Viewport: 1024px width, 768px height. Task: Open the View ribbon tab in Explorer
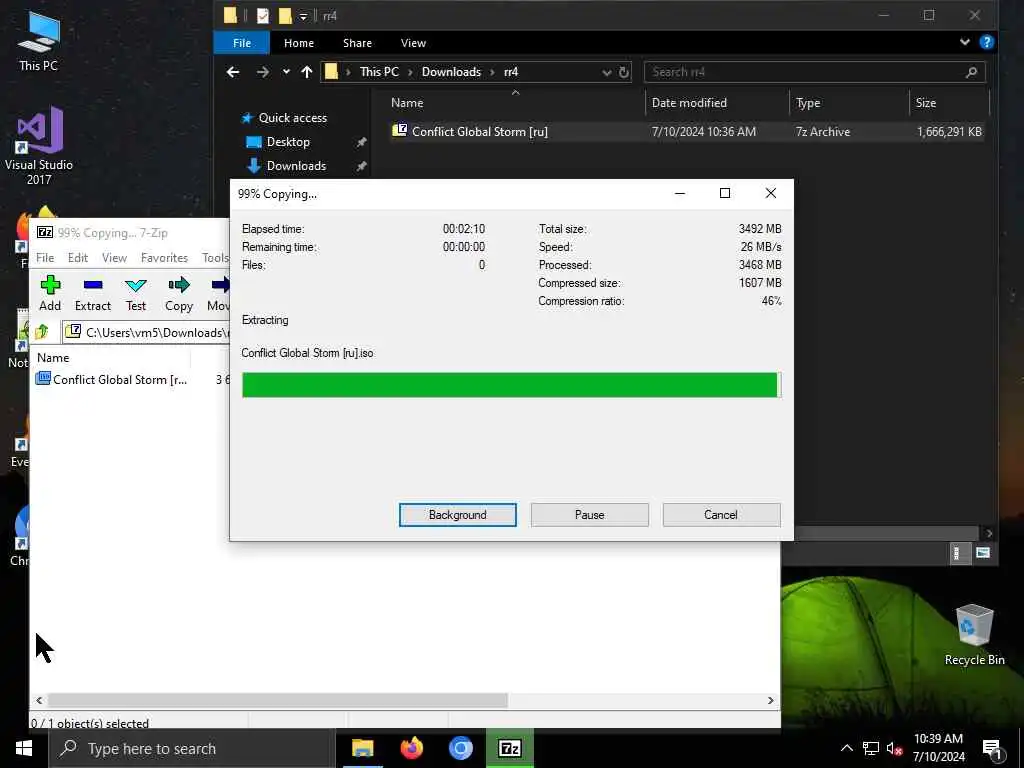pyautogui.click(x=413, y=43)
